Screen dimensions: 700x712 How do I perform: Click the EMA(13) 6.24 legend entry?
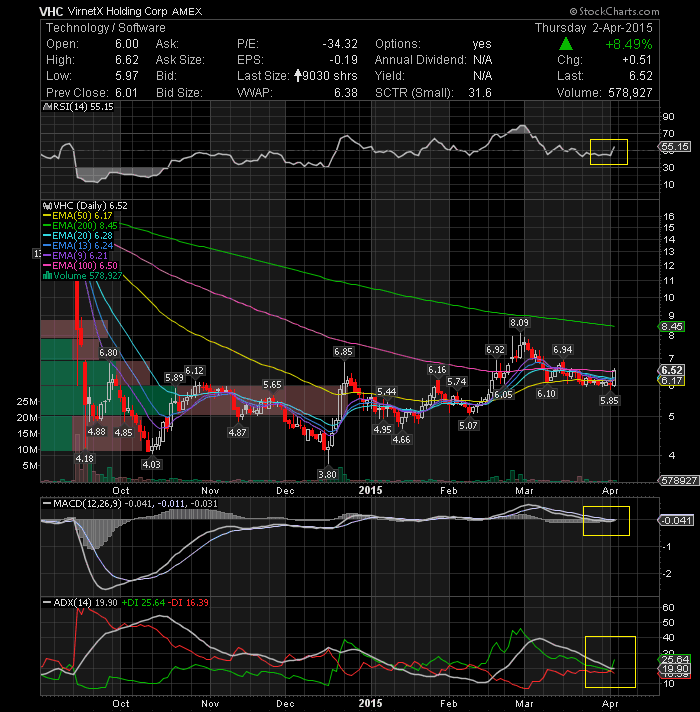78,246
